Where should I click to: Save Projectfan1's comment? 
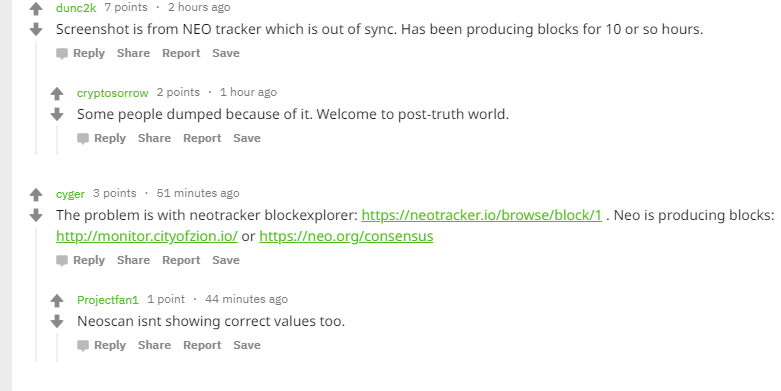(x=247, y=345)
